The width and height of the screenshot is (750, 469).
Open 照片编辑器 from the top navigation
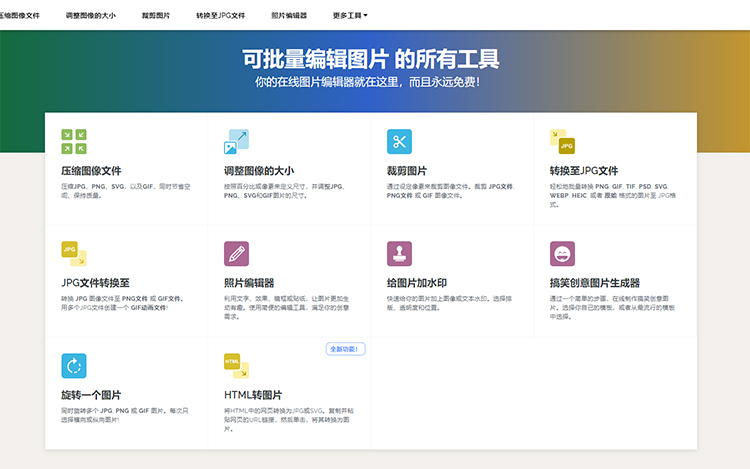point(289,16)
